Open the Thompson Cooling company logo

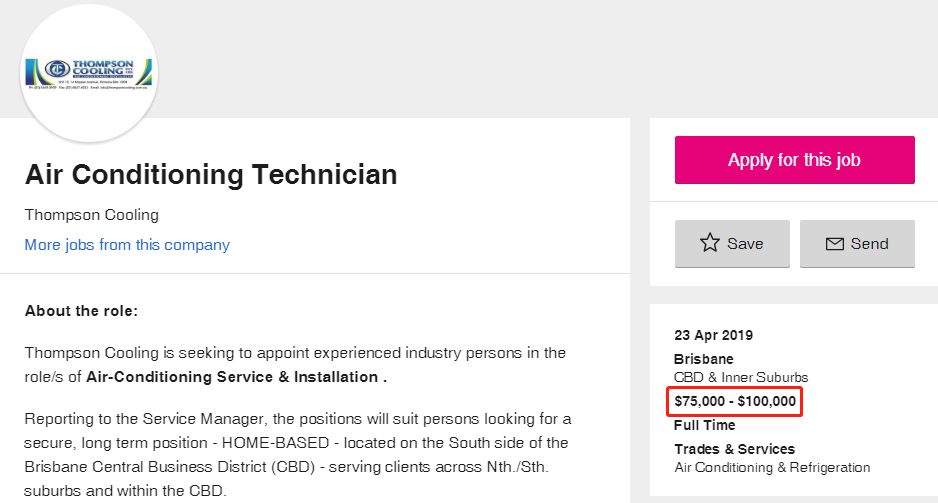pos(89,75)
